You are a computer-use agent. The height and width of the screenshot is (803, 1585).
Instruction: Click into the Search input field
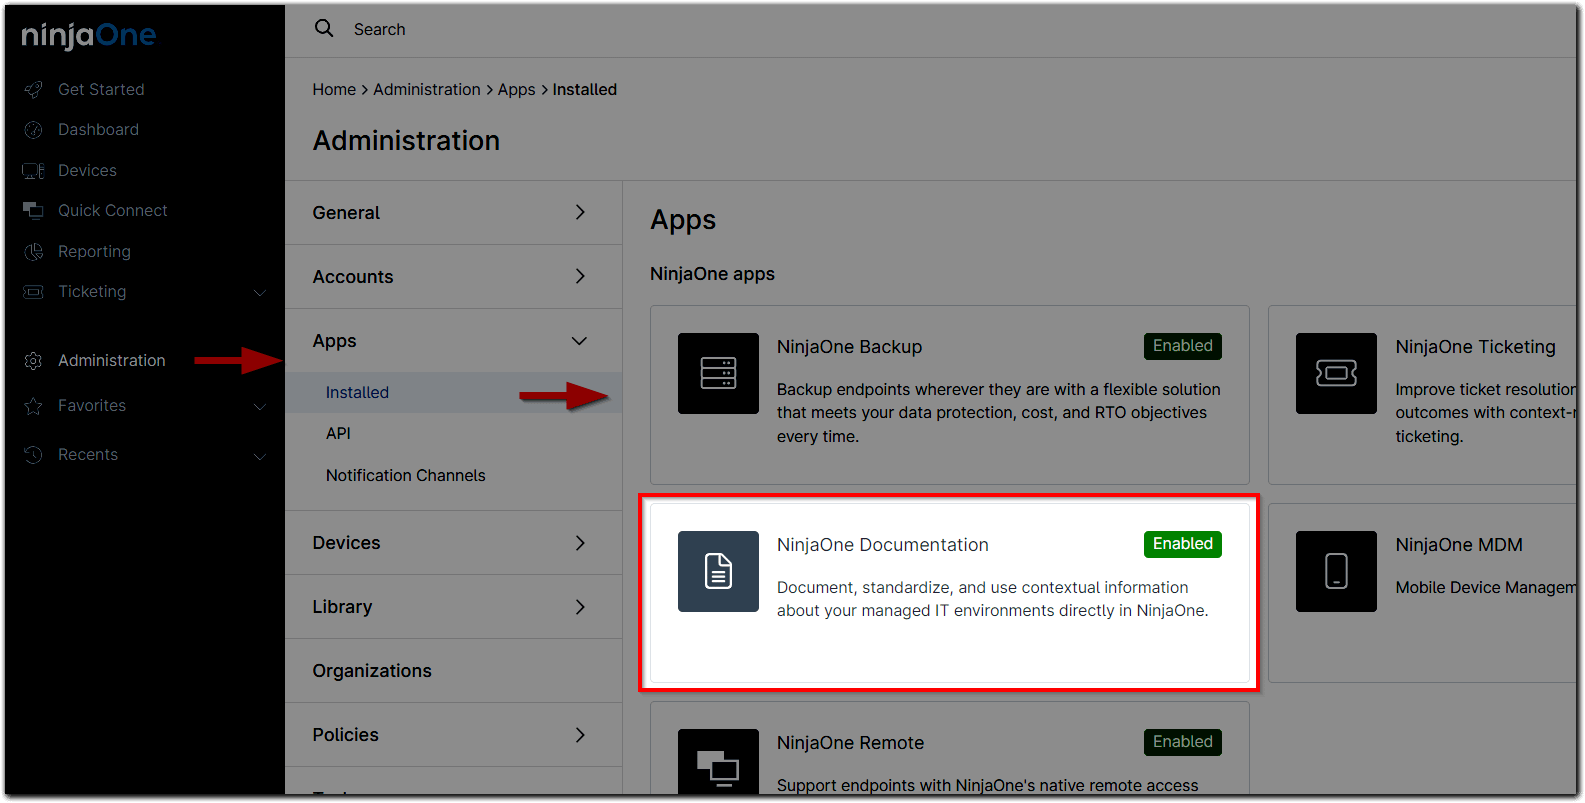coord(700,30)
